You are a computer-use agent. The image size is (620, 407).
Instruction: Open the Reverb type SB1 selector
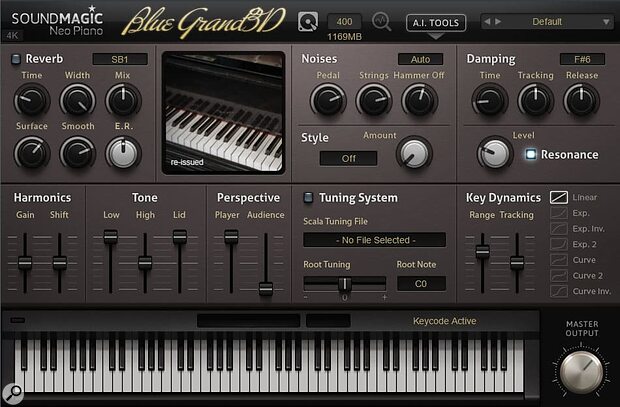120,59
